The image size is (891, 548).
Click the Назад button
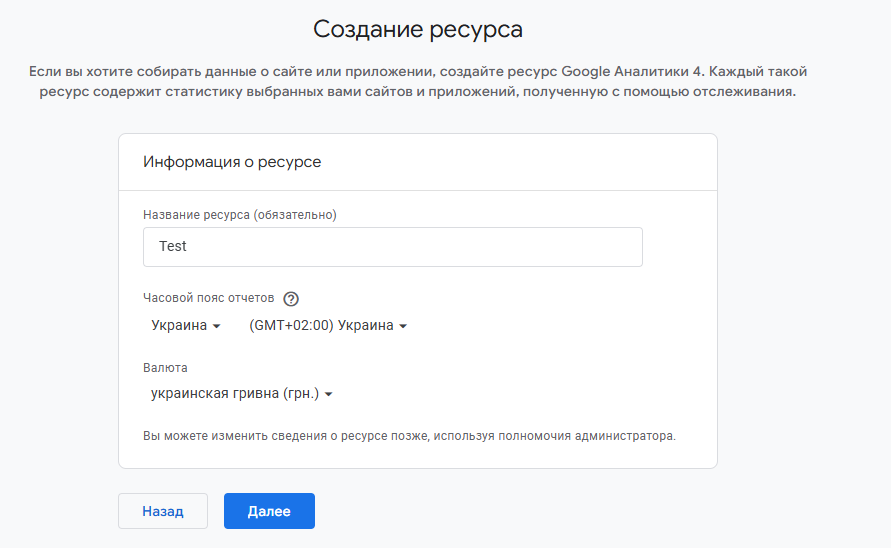pos(163,511)
